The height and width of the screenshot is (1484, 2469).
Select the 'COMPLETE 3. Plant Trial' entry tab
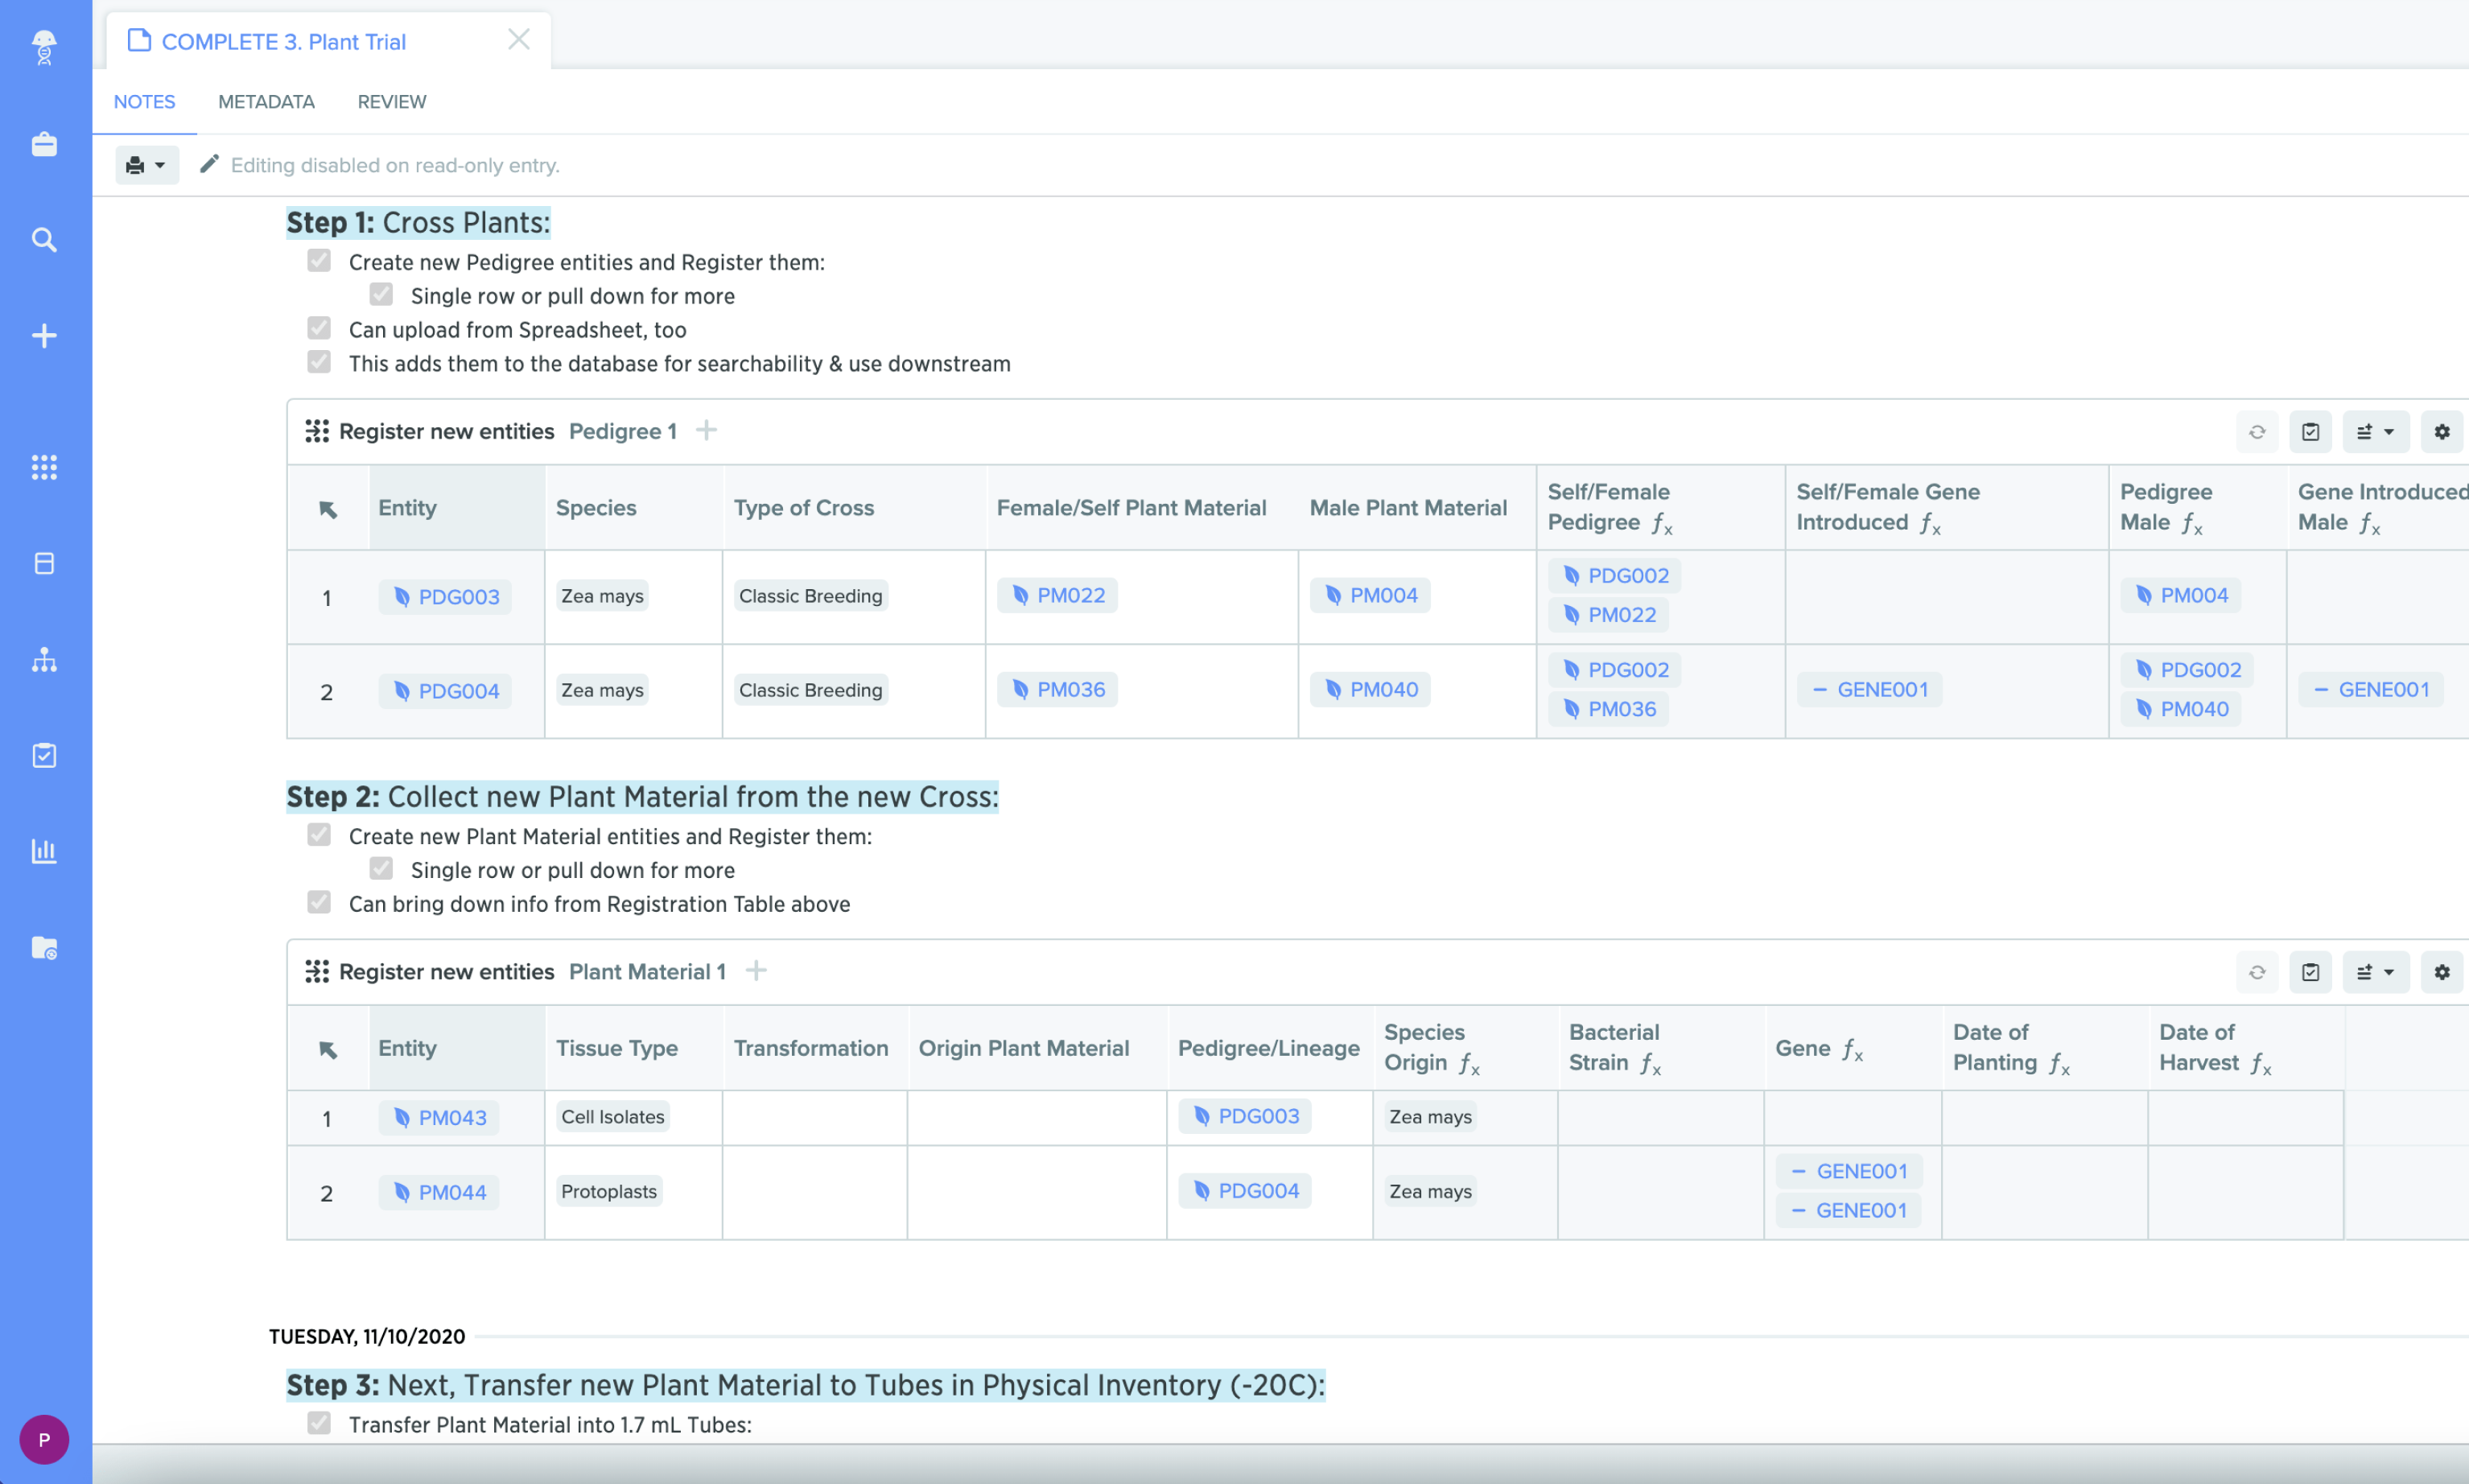click(x=284, y=42)
